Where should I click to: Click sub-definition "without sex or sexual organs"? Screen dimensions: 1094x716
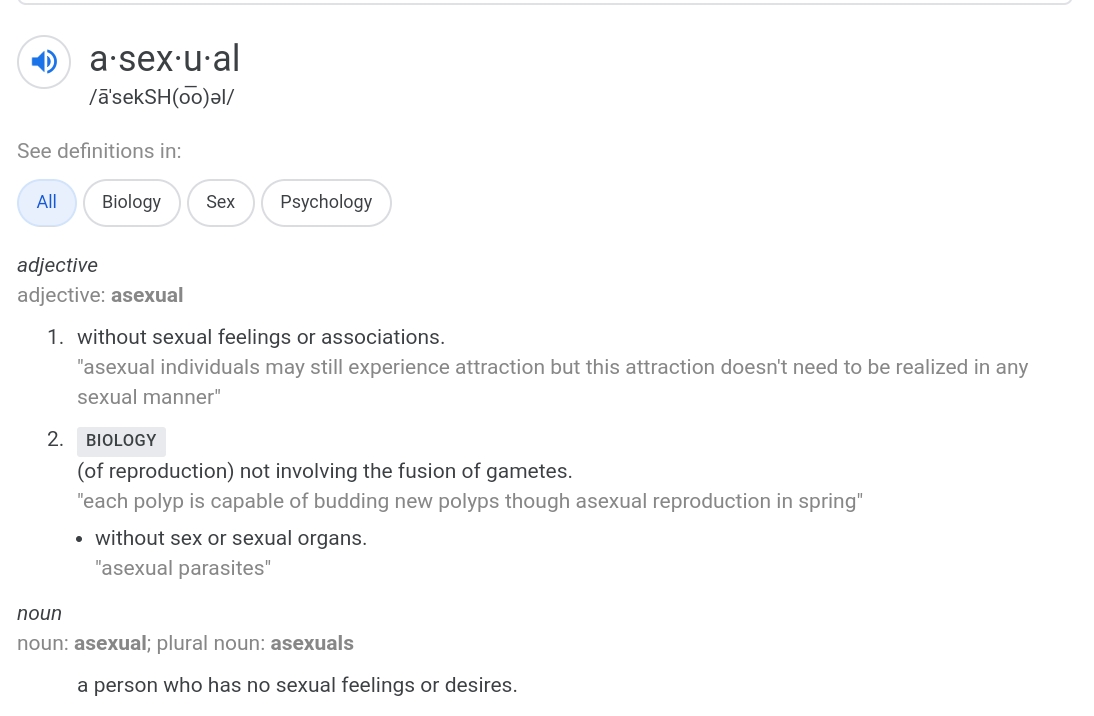click(231, 538)
